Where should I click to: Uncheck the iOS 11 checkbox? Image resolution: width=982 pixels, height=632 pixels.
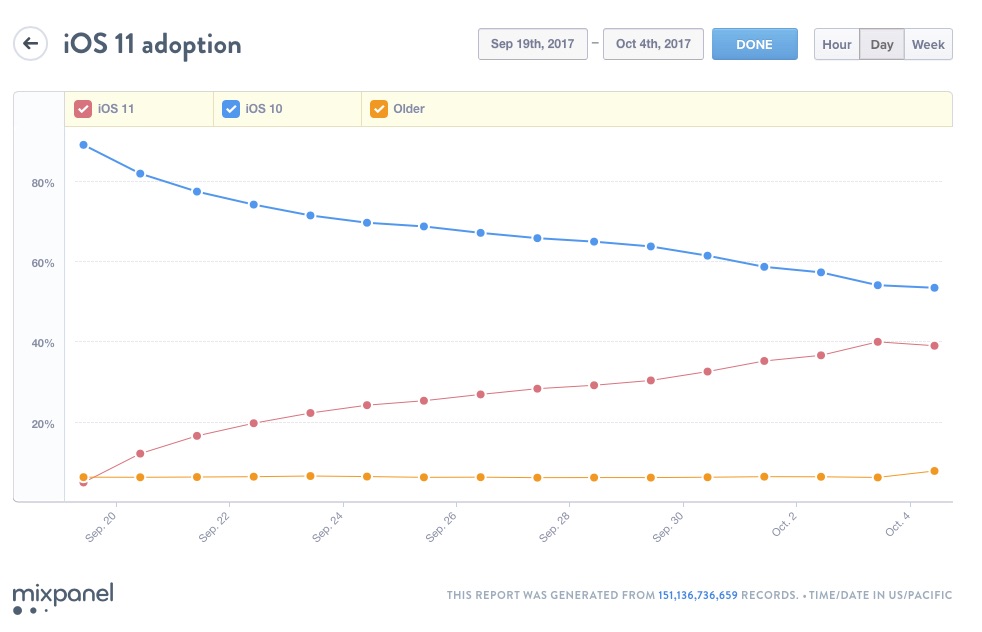(83, 109)
